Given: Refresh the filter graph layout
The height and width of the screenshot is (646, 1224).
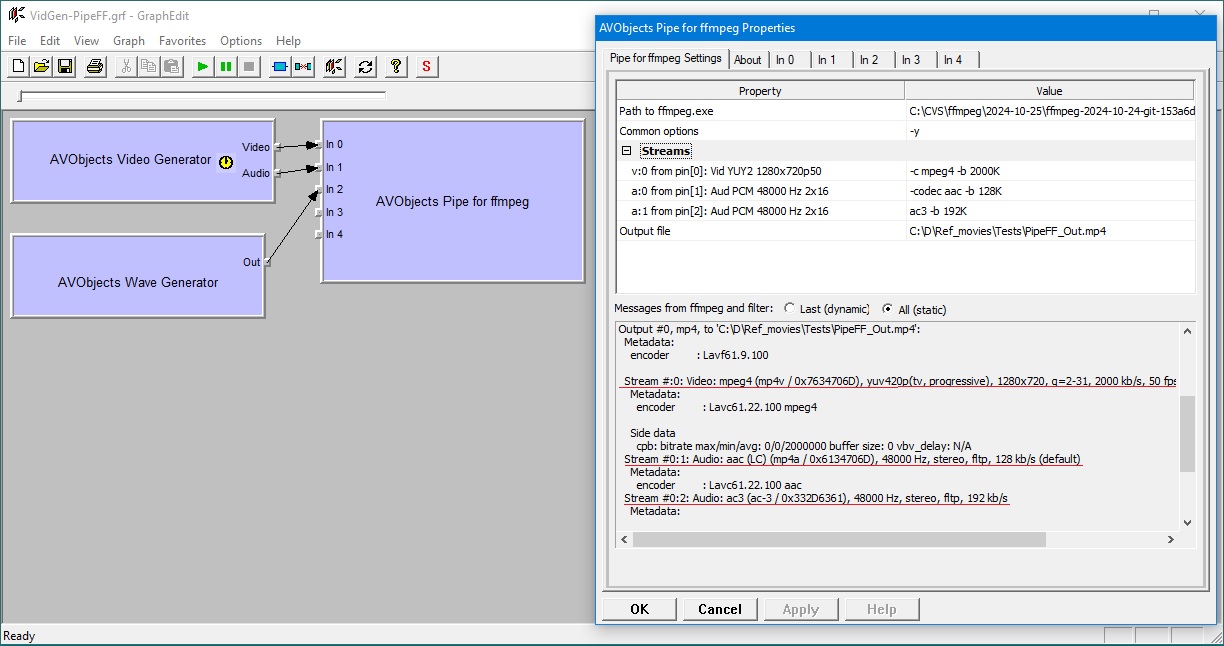Looking at the screenshot, I should 363,66.
